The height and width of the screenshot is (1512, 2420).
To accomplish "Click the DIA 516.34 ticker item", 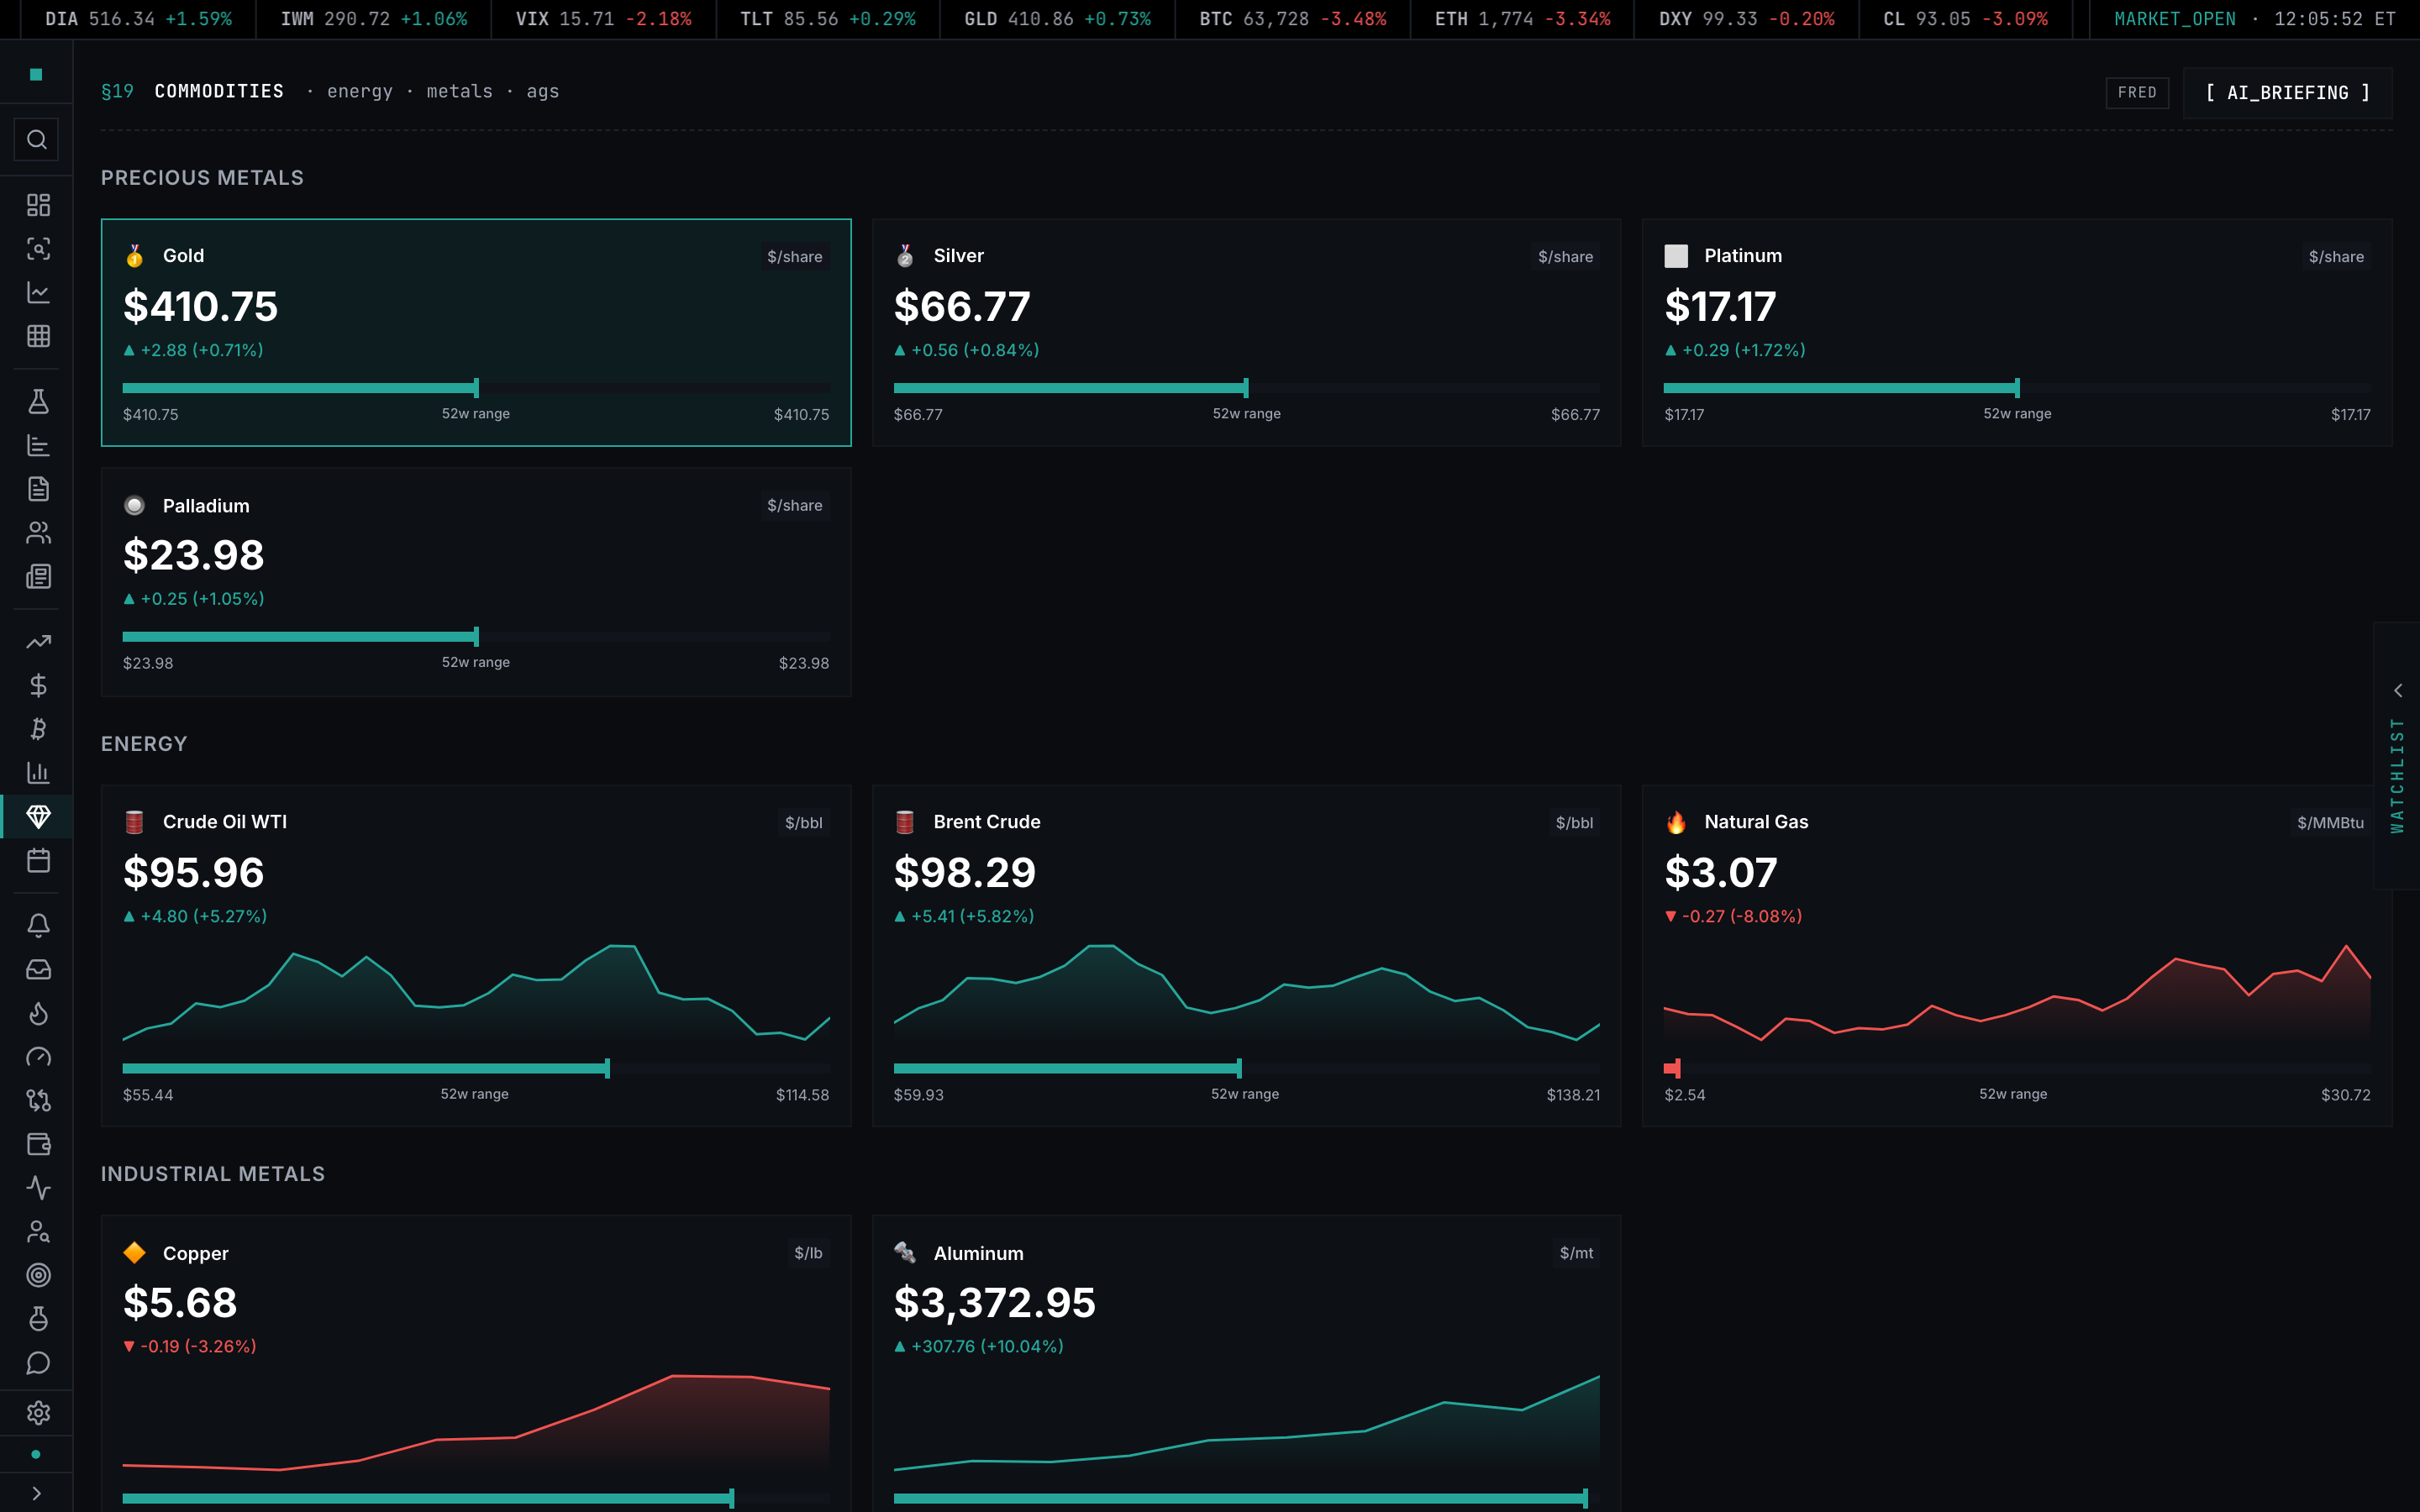I will 138,19.
